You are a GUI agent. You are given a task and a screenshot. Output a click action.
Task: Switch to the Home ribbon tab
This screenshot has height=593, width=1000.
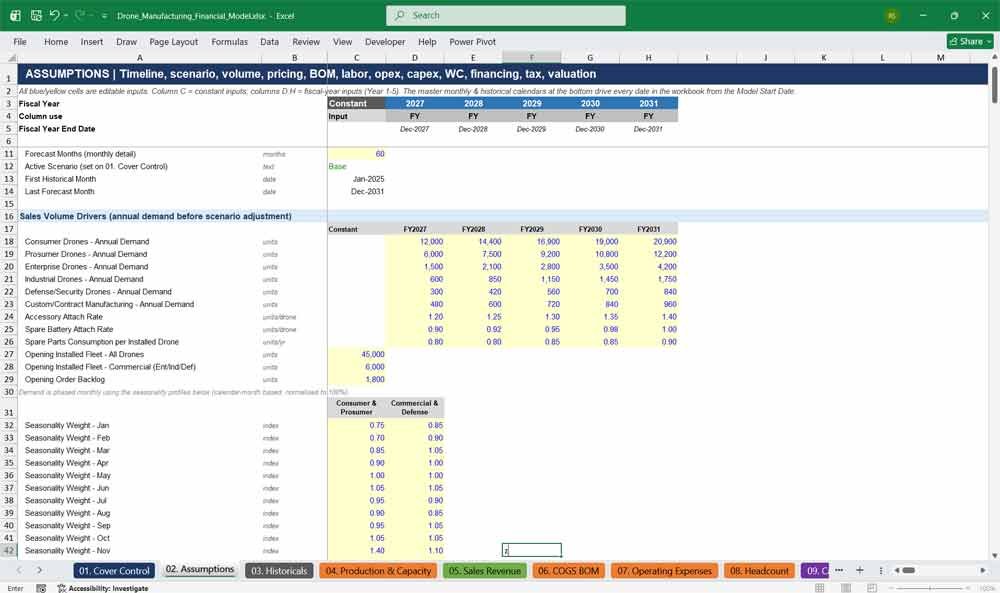click(x=56, y=41)
